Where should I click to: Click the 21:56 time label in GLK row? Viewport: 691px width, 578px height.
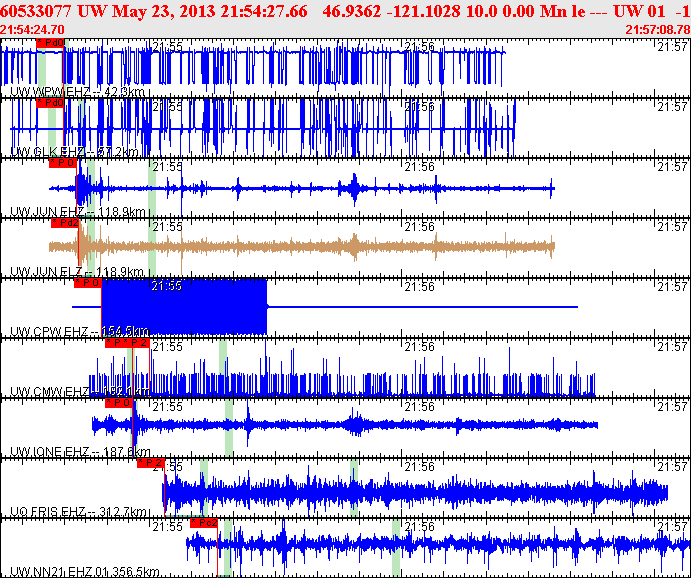(x=420, y=107)
